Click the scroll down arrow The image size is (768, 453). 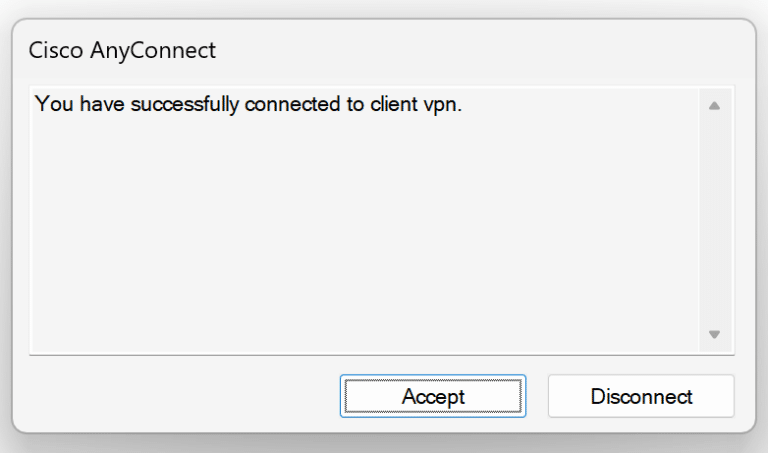pyautogui.click(x=714, y=335)
